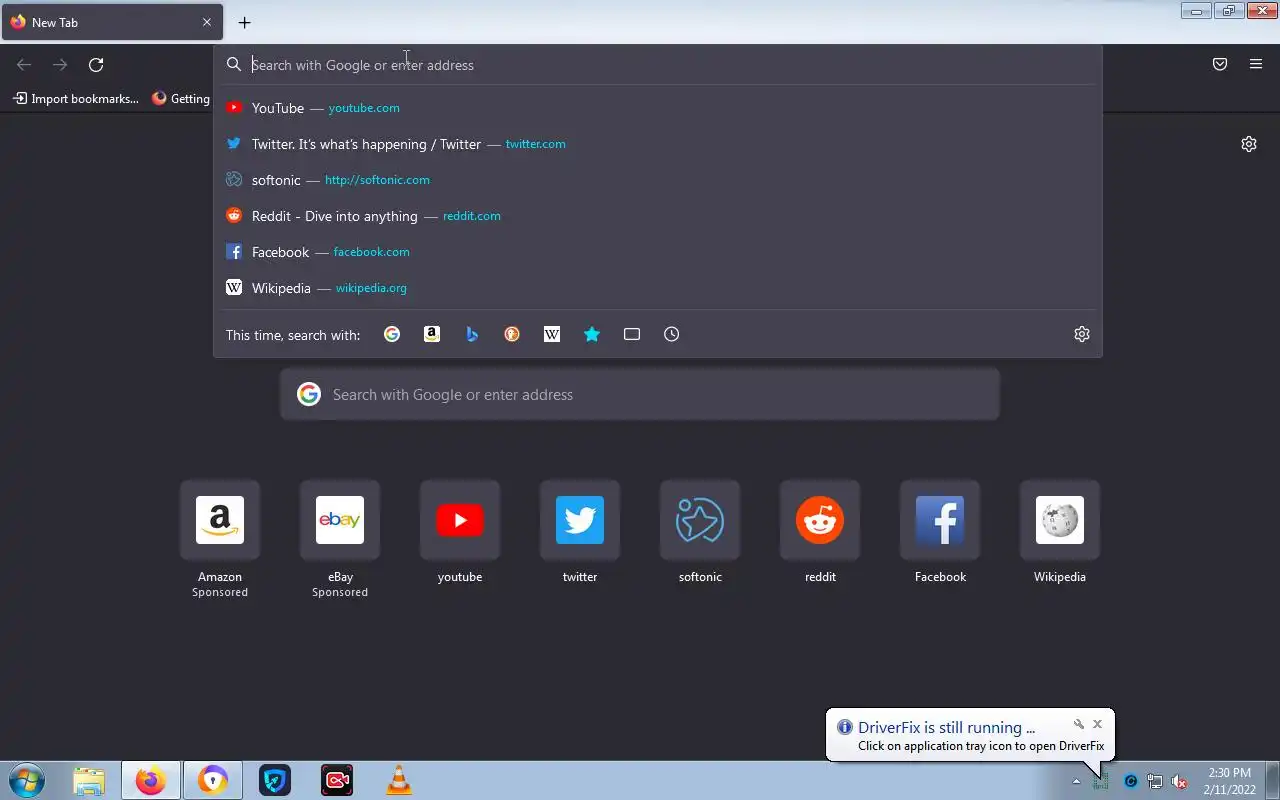Search in history using clock icon
The height and width of the screenshot is (800, 1280).
click(672, 335)
